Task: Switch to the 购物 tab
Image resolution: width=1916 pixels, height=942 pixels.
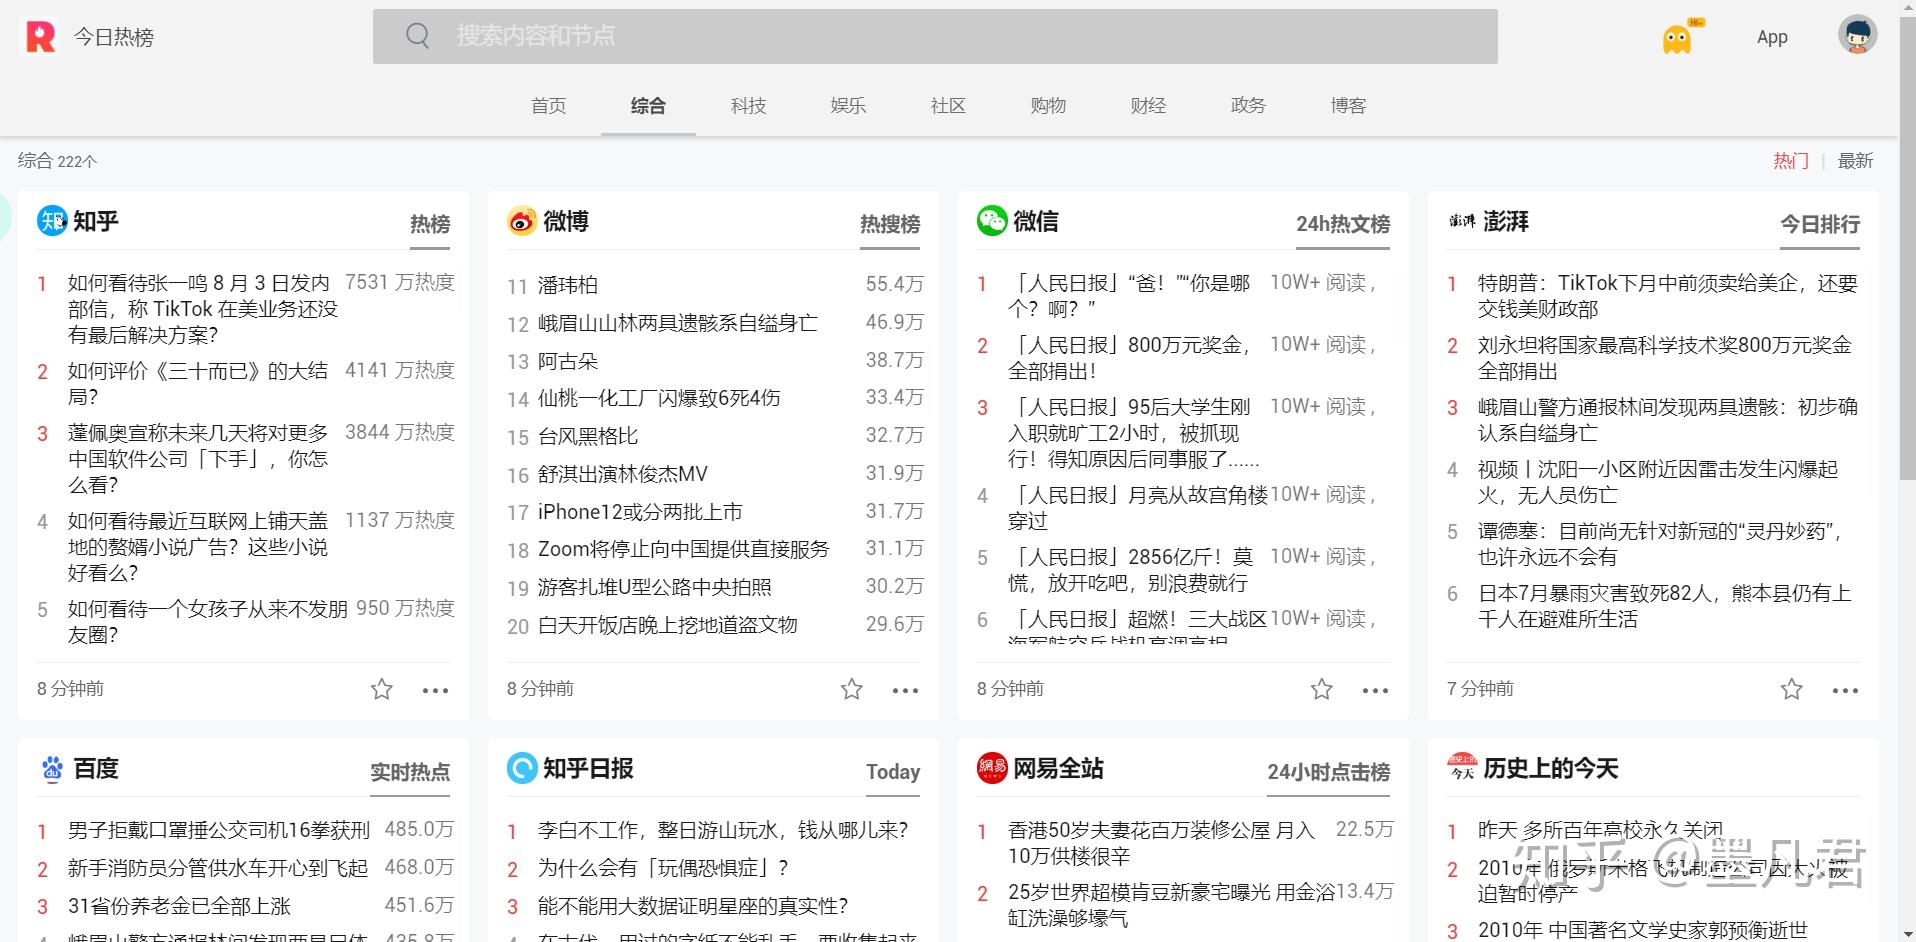Action: pyautogui.click(x=1048, y=105)
